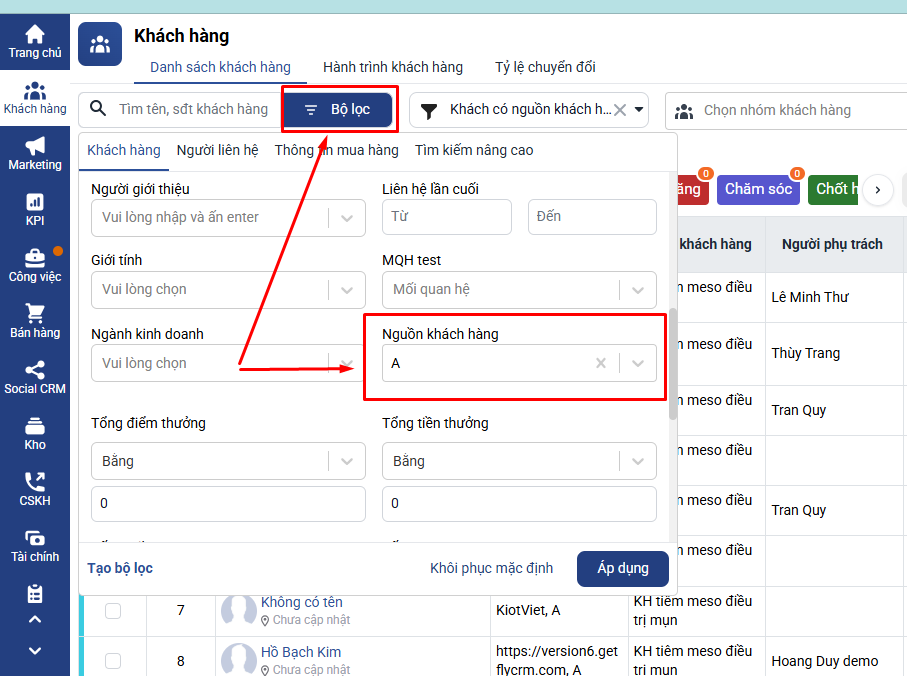Tick the checkbox for row 7
The height and width of the screenshot is (676, 907).
click(113, 610)
